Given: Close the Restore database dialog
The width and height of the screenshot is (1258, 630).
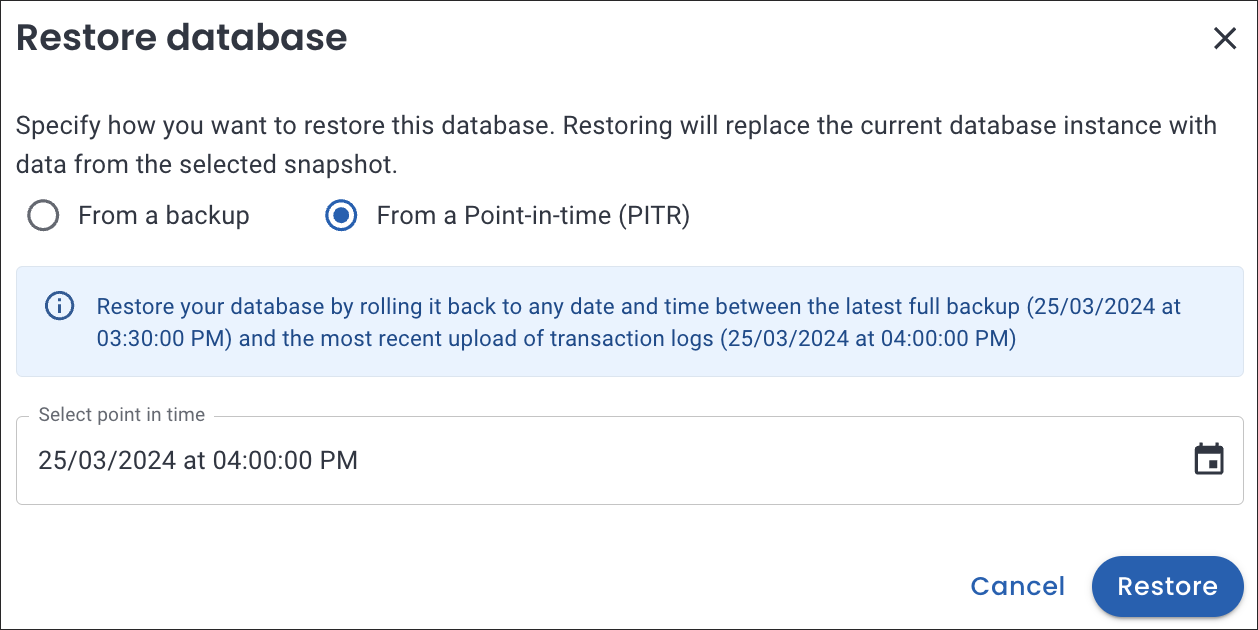Looking at the screenshot, I should pos(1224,39).
